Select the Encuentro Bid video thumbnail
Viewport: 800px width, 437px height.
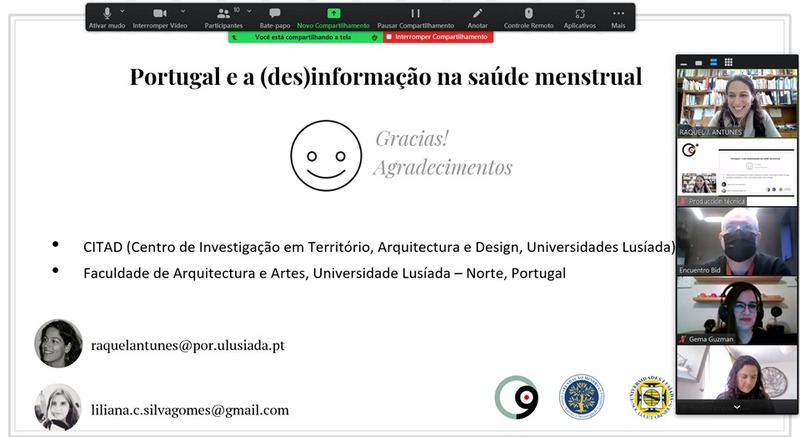(737, 240)
